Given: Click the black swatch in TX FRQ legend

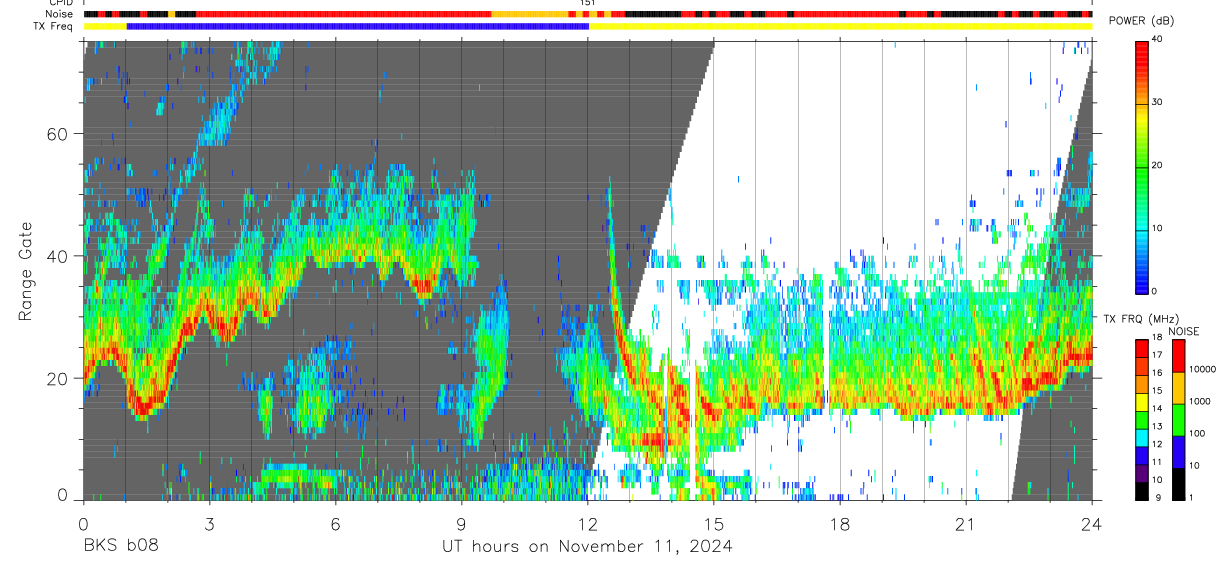Looking at the screenshot, I should click(1142, 491).
